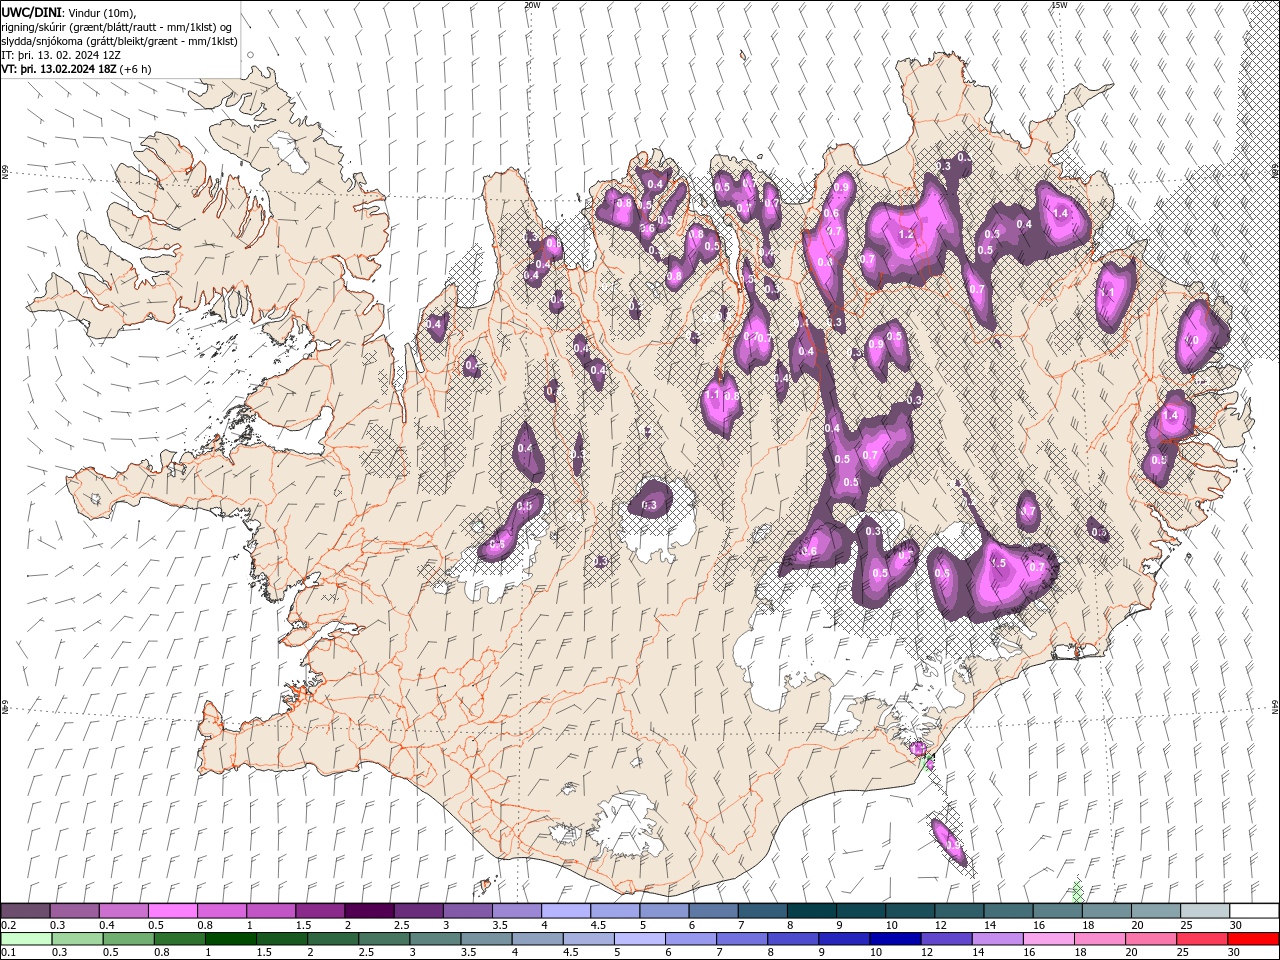This screenshot has height=960, width=1280.
Task: Click the darkest green 1 rain legend swatch
Action: click(231, 939)
